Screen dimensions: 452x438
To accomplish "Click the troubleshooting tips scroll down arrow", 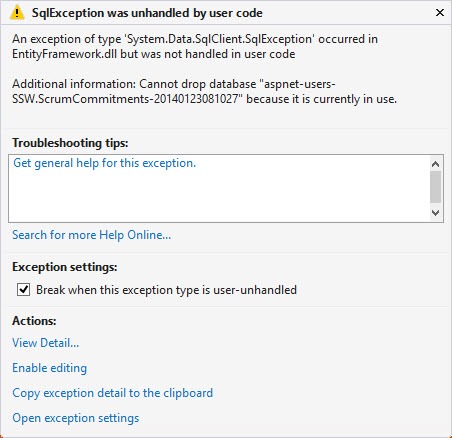I will [435, 213].
